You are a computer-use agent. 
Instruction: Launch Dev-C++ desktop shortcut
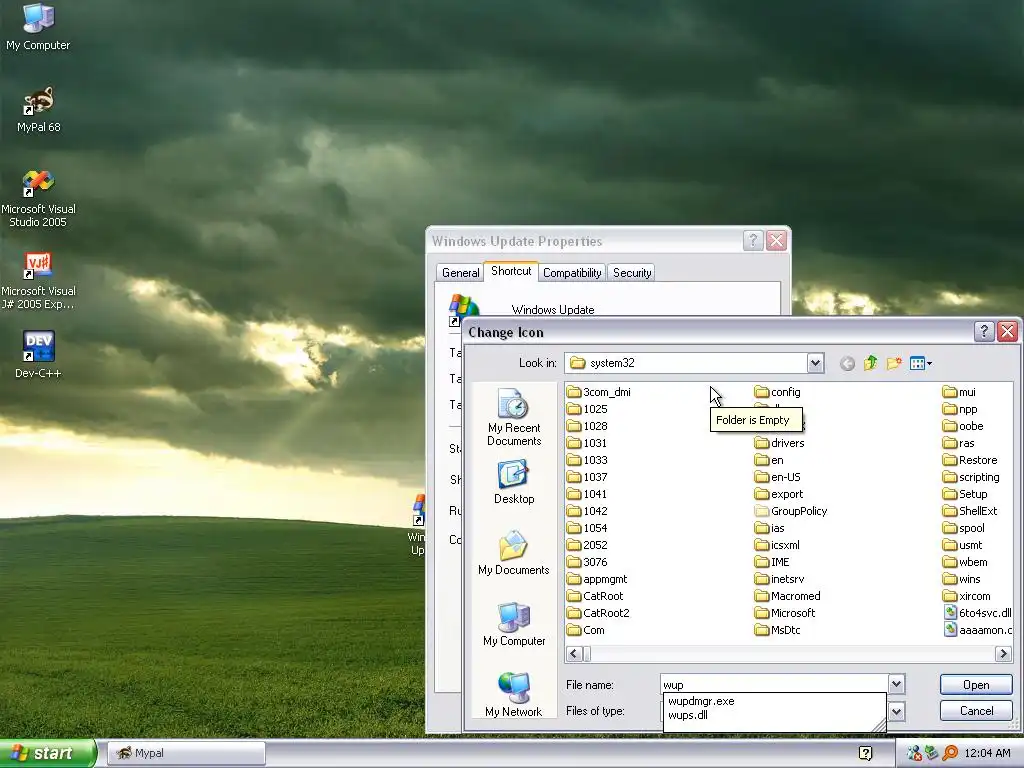click(x=38, y=355)
